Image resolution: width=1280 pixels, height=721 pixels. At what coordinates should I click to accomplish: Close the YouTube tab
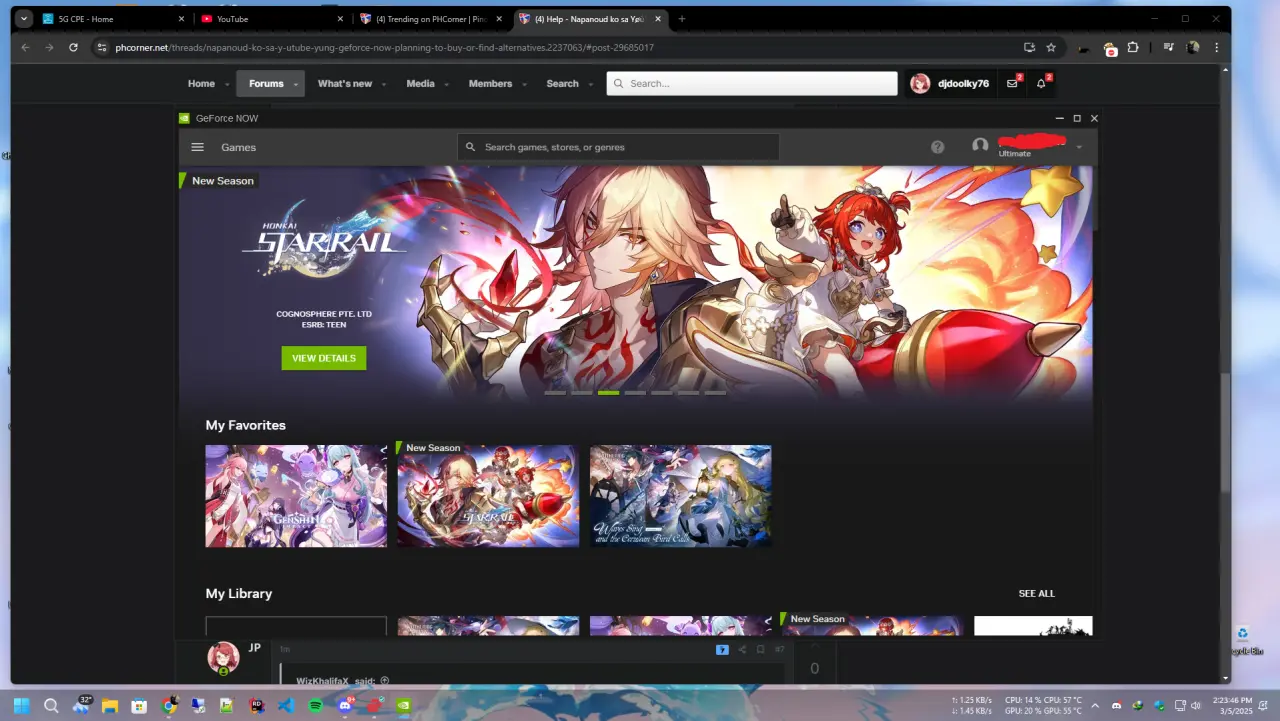pyautogui.click(x=341, y=19)
